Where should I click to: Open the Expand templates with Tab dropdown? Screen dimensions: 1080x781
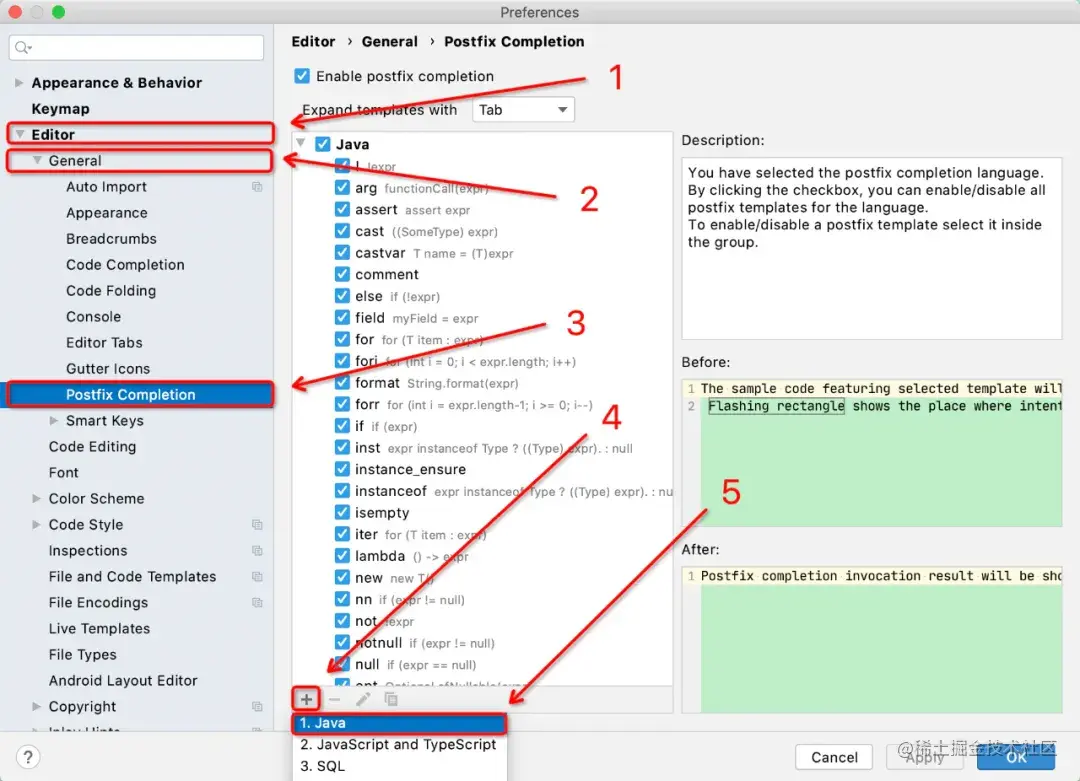(x=523, y=110)
